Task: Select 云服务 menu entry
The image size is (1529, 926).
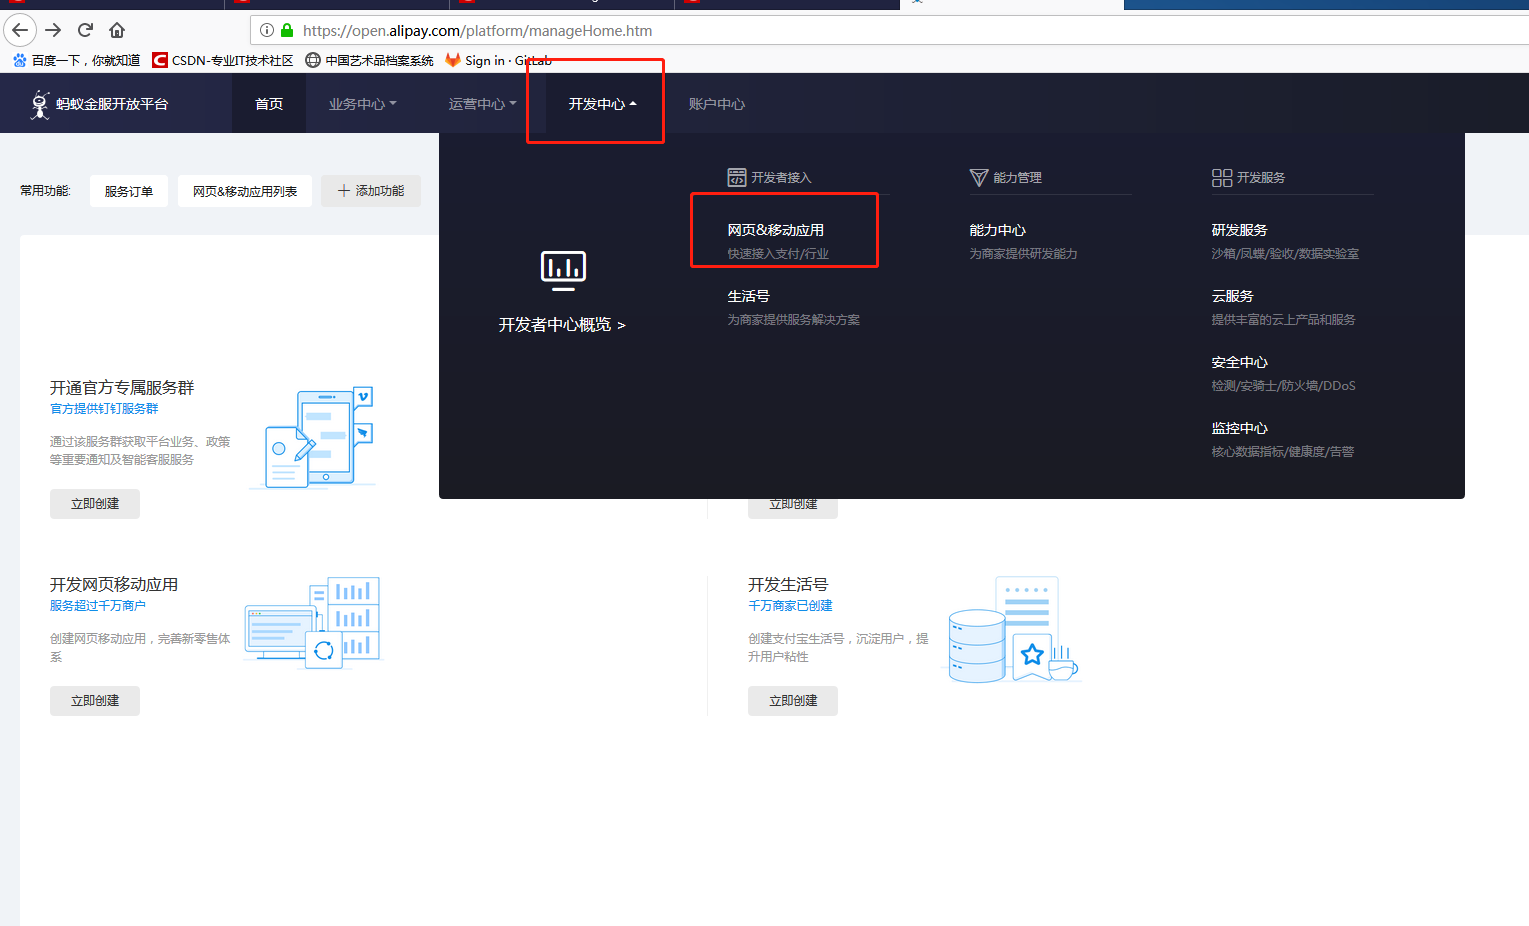Action: 1232,296
